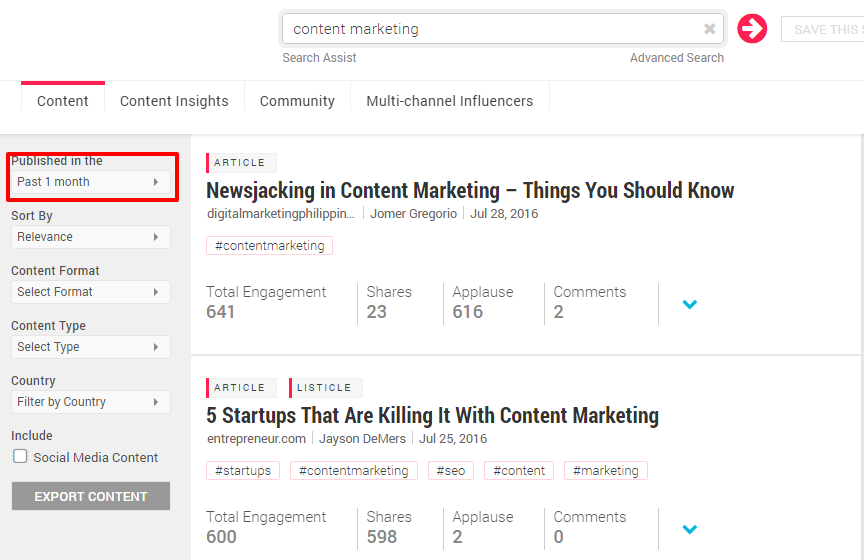
Task: Click the Jul 28, 2016 date
Action: coord(504,214)
